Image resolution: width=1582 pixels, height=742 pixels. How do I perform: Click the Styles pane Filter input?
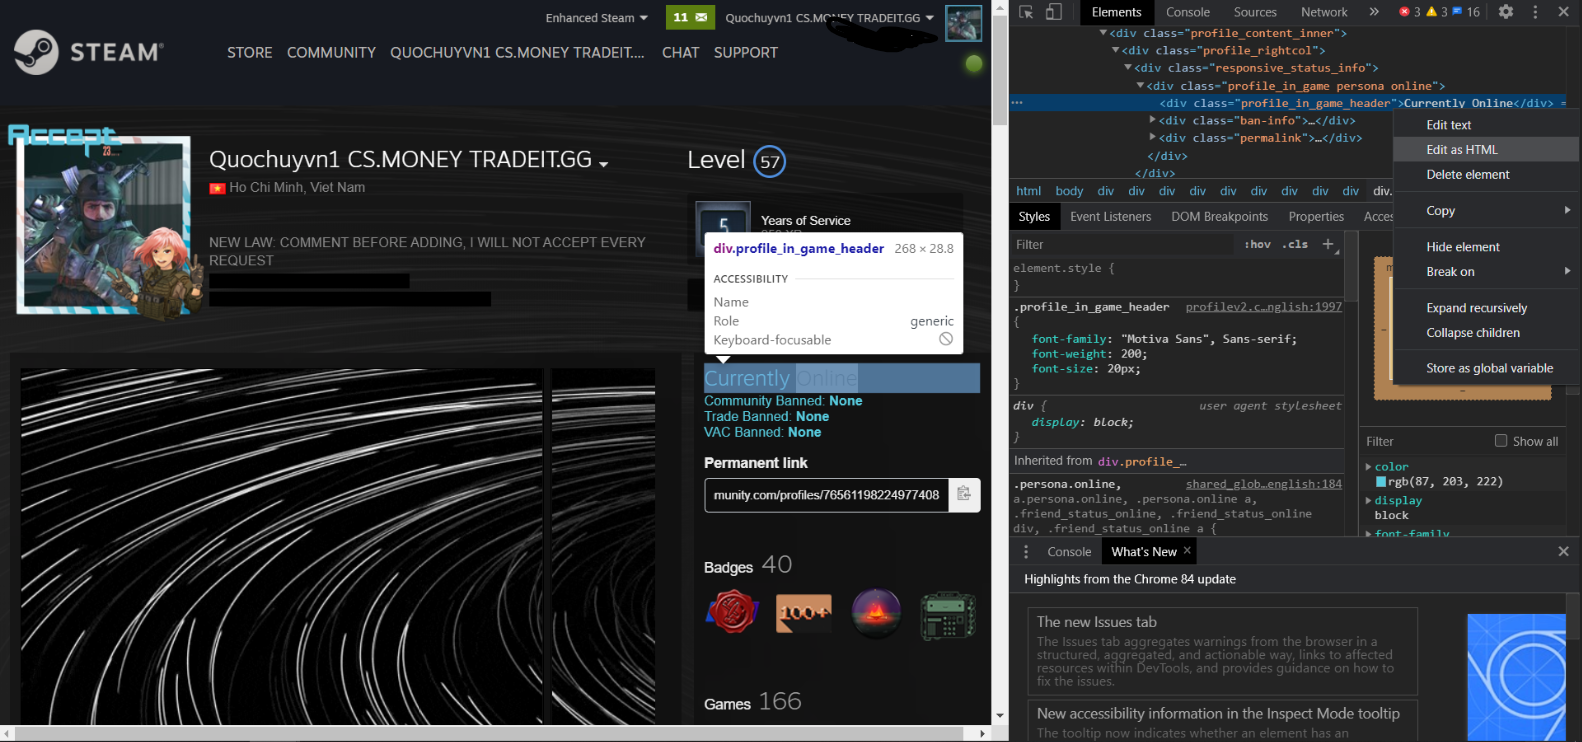pos(1120,245)
